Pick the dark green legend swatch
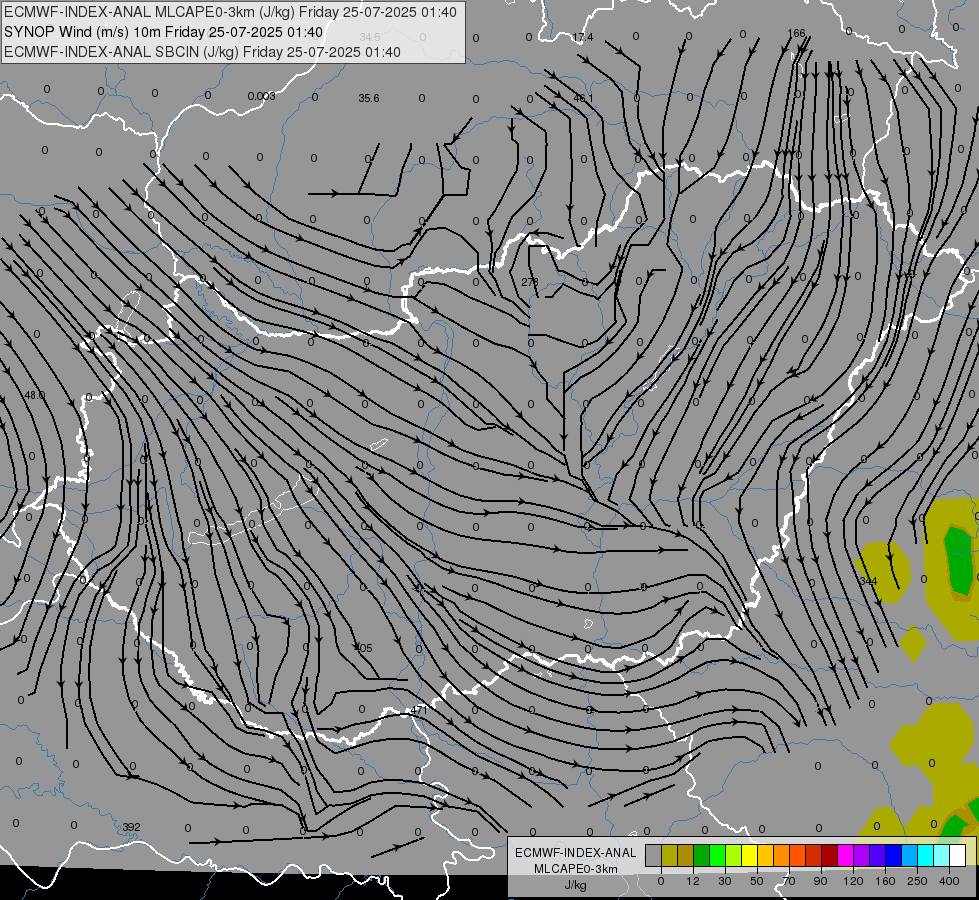 [702, 855]
